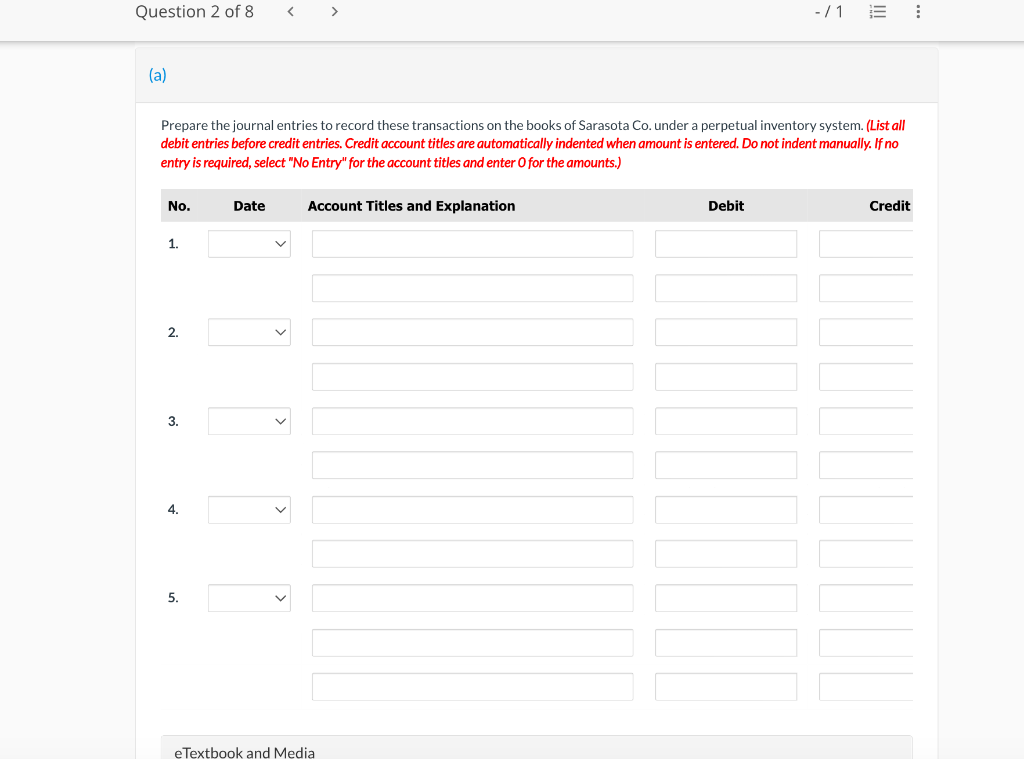Viewport: 1024px width, 759px height.
Task: Click second Debit field of entry 3
Action: 726,465
